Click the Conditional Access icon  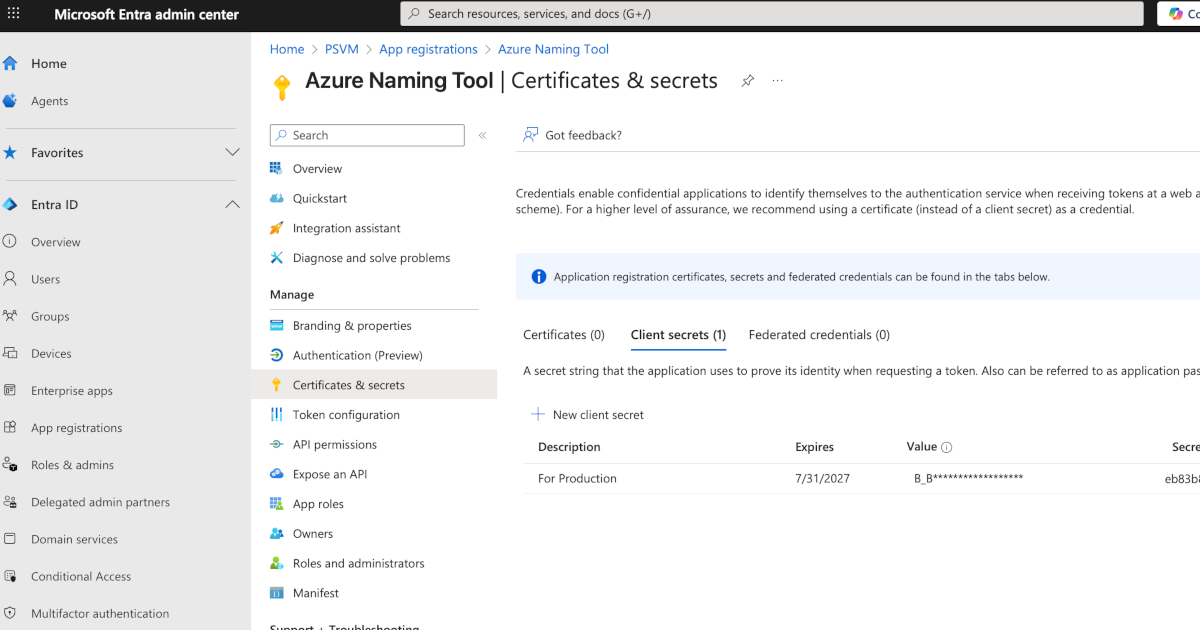pos(10,576)
